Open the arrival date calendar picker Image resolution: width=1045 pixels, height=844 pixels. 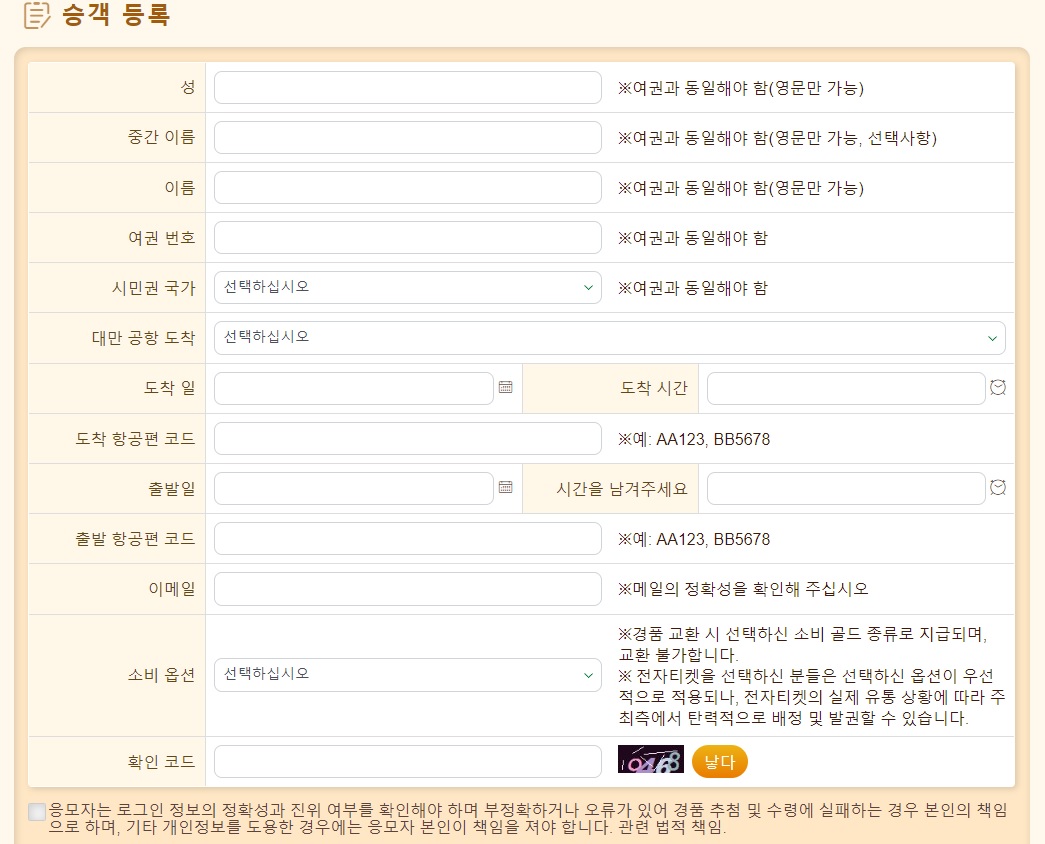click(x=506, y=387)
